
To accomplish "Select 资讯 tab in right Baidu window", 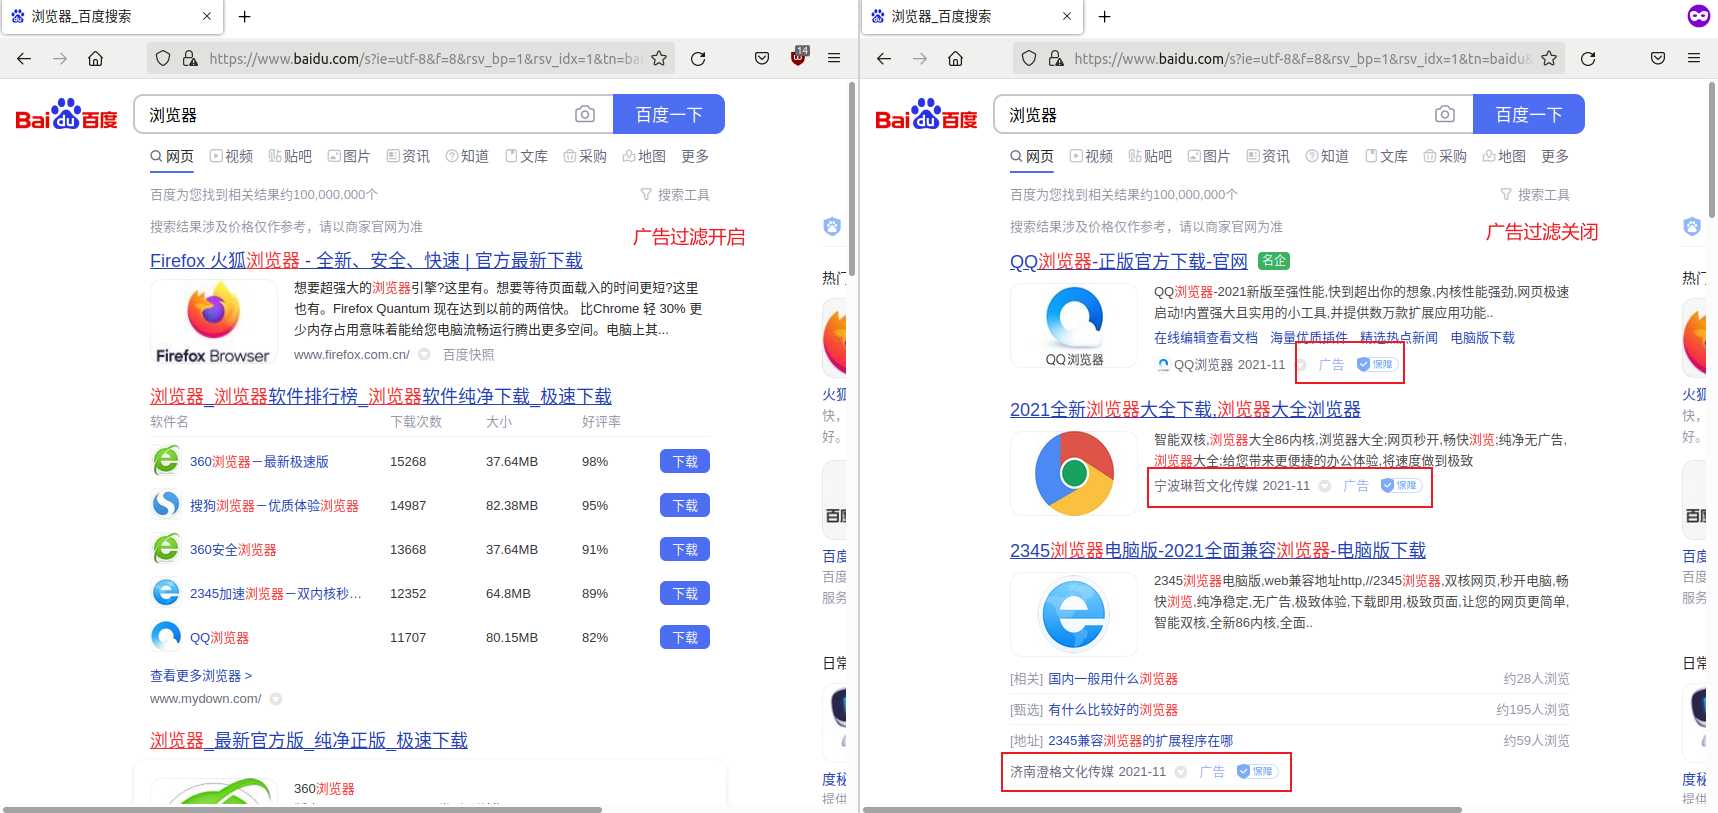I will pos(1268,156).
